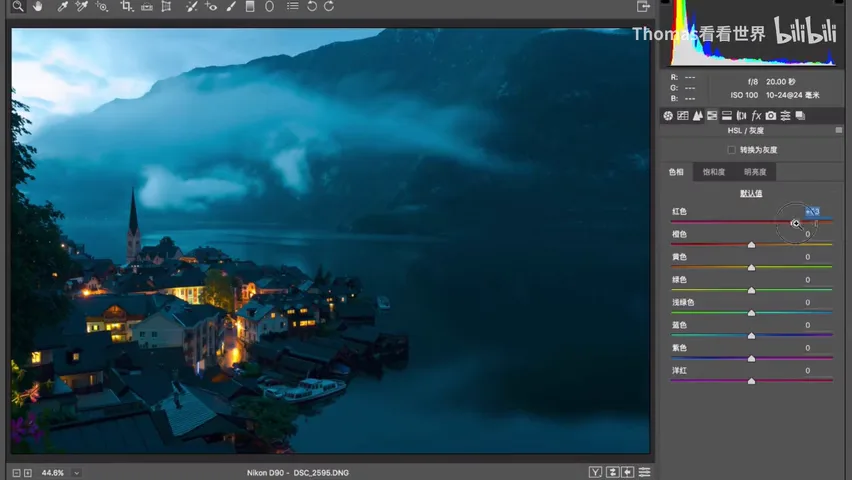Select the Transform tool
The width and height of the screenshot is (852, 480).
166,7
